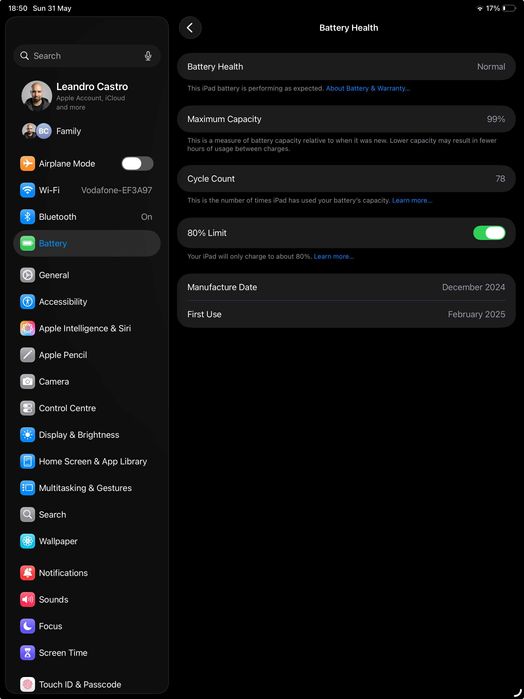Tap the Touch ID & Passcode fingerprint icon
Image resolution: width=524 pixels, height=699 pixels.
[27, 684]
